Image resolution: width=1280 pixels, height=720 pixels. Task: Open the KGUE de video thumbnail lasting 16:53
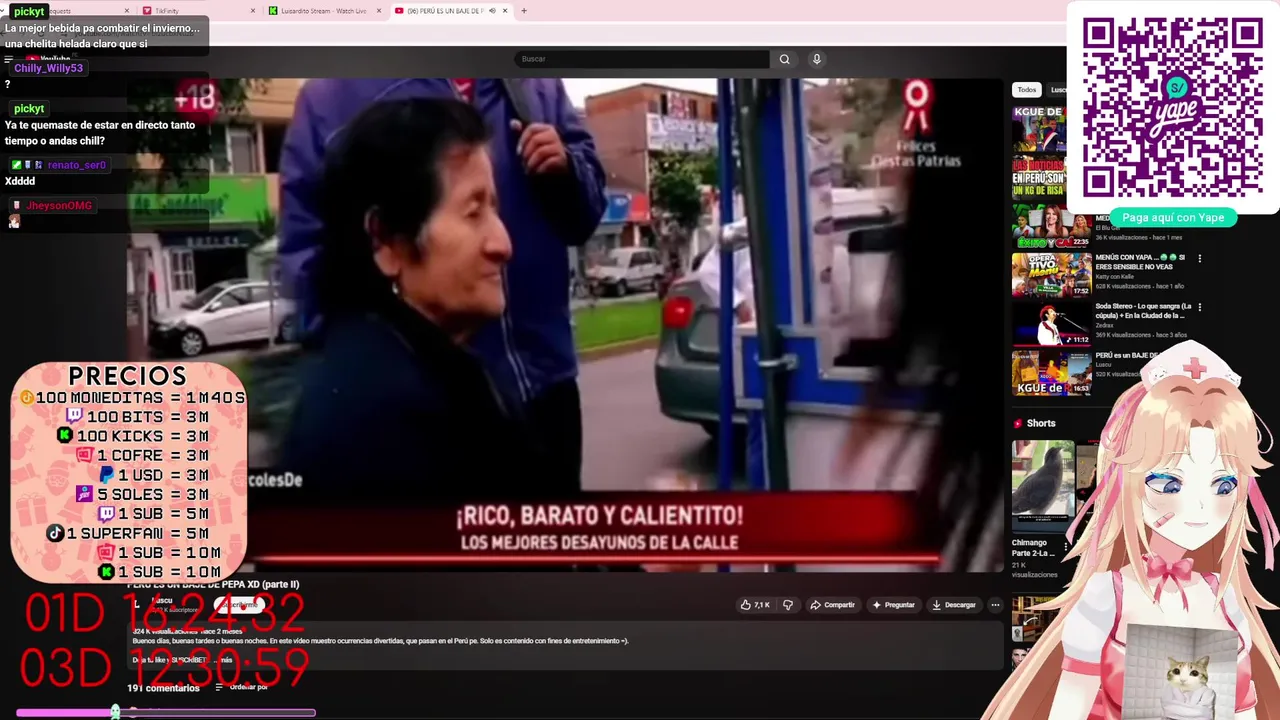[1051, 373]
